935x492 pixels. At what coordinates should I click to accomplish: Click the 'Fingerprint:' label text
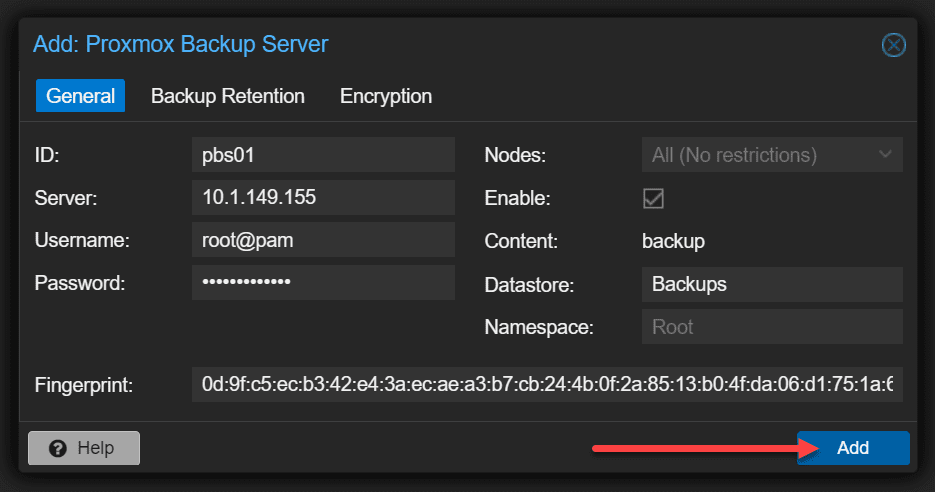[84, 385]
